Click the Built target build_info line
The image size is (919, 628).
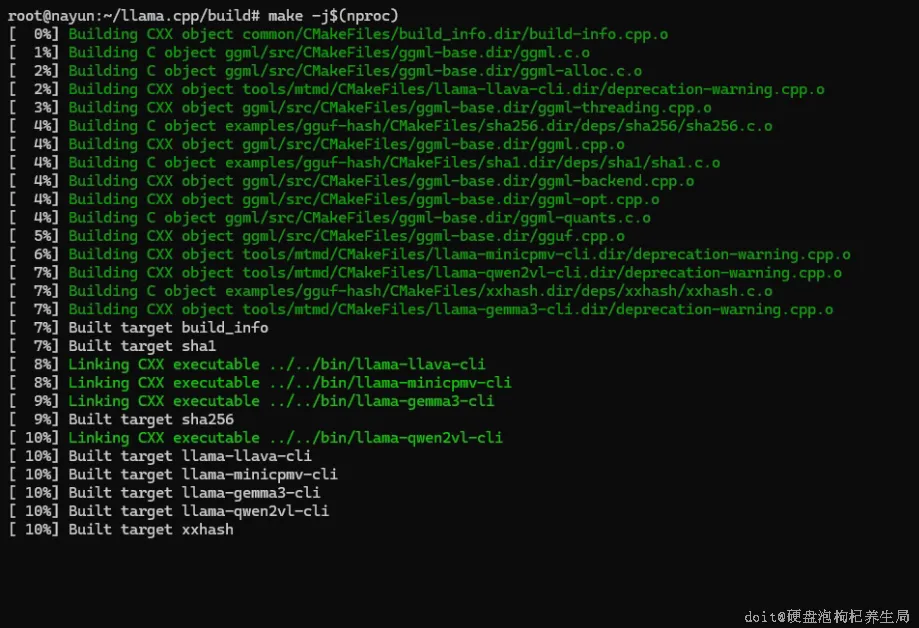(x=168, y=328)
